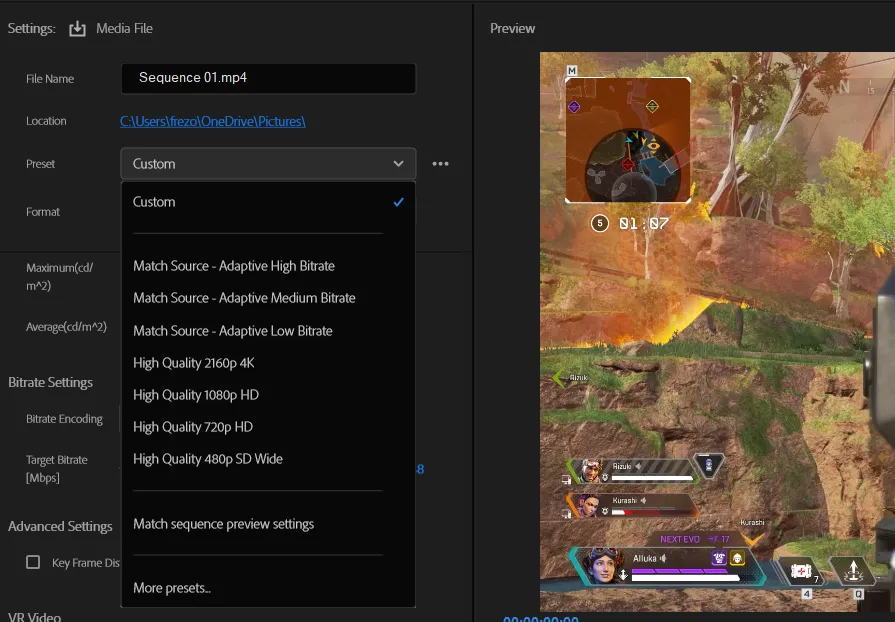Click the Advanced Settings section header

coord(60,526)
